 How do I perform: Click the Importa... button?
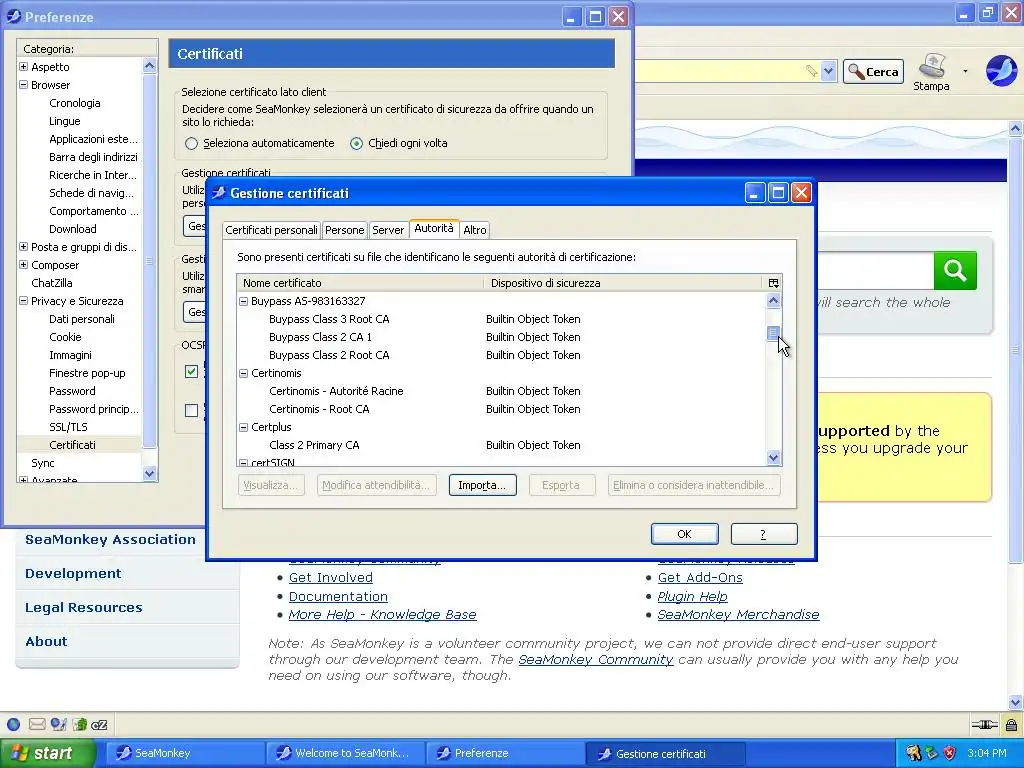tap(482, 485)
